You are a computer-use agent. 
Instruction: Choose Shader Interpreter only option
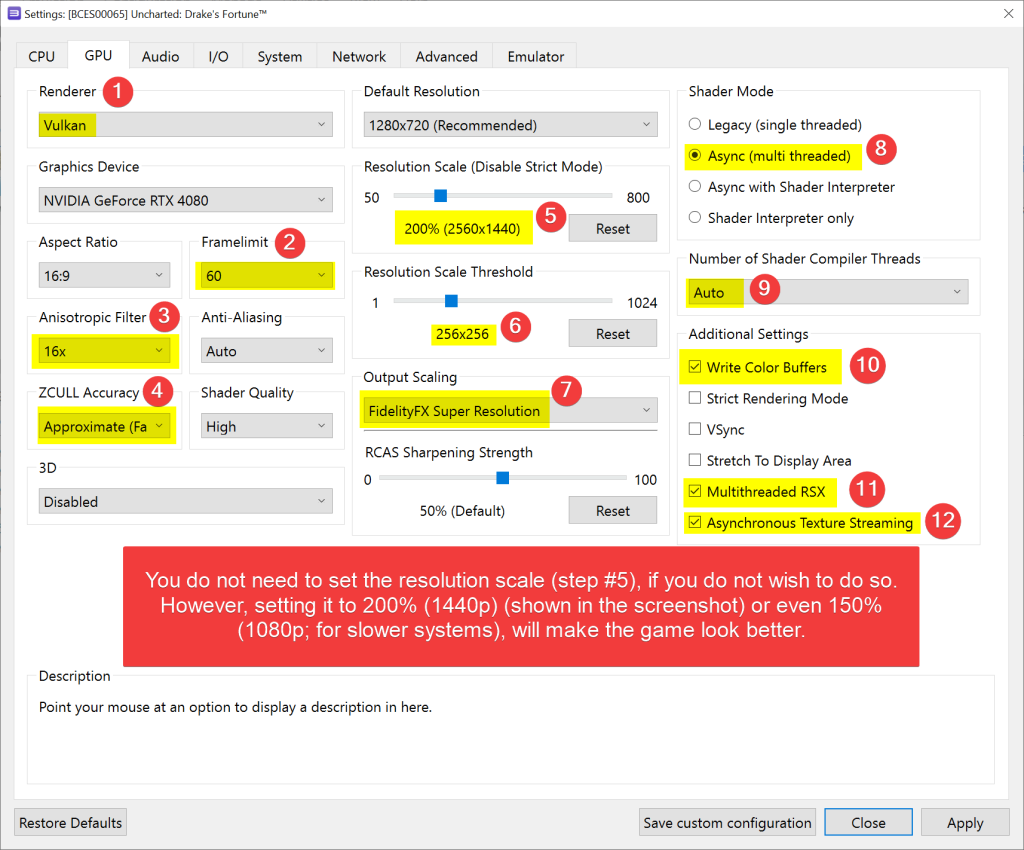695,218
